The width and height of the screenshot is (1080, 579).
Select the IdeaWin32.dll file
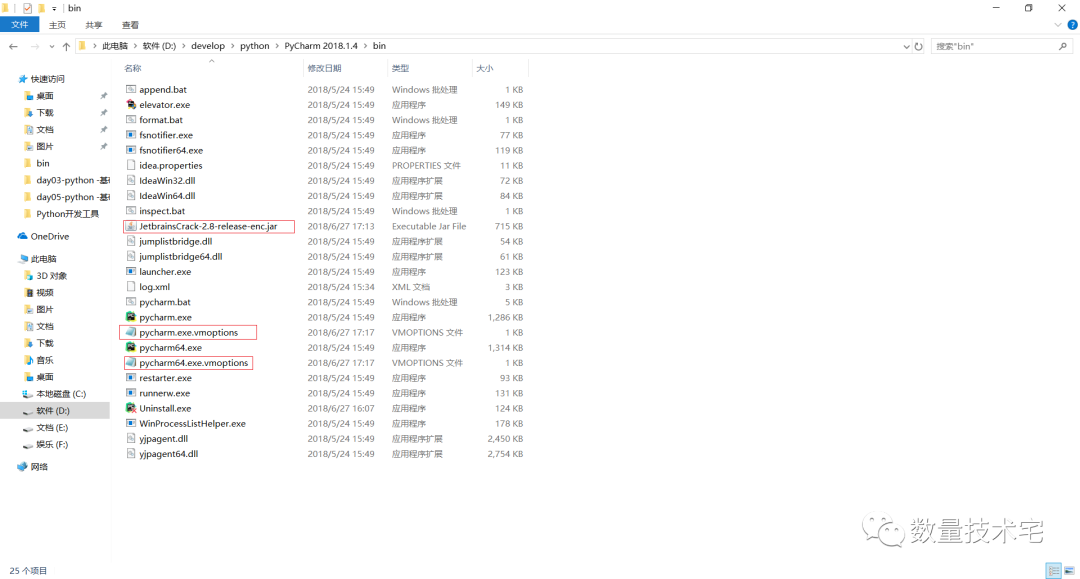click(167, 180)
